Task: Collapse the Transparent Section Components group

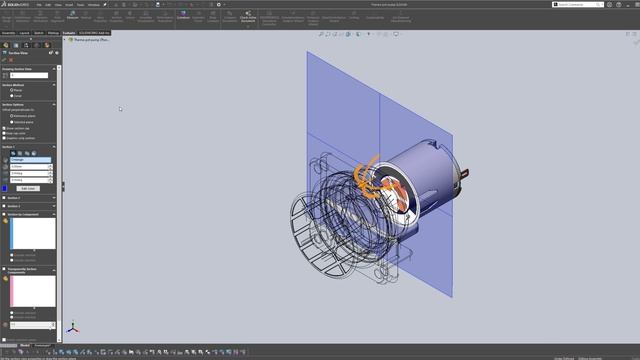Action: pos(54,270)
